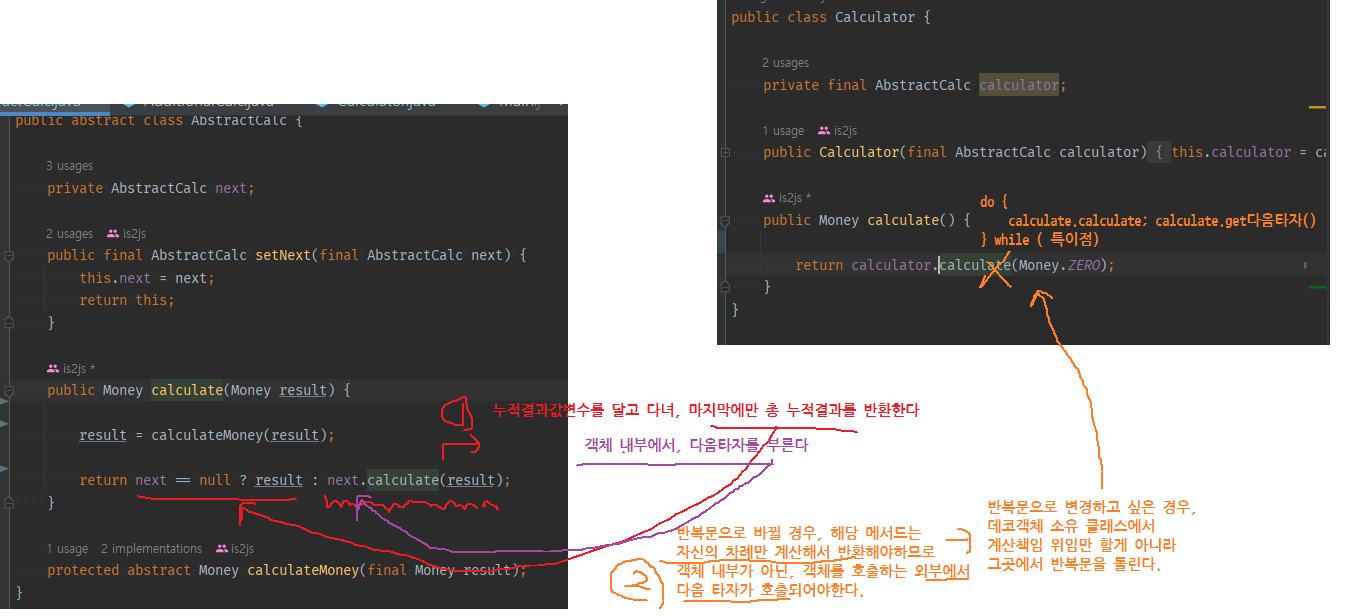Image resolution: width=1345 pixels, height=616 pixels.
Task: Click Money.ZERO argument in return statement
Action: [1059, 265]
